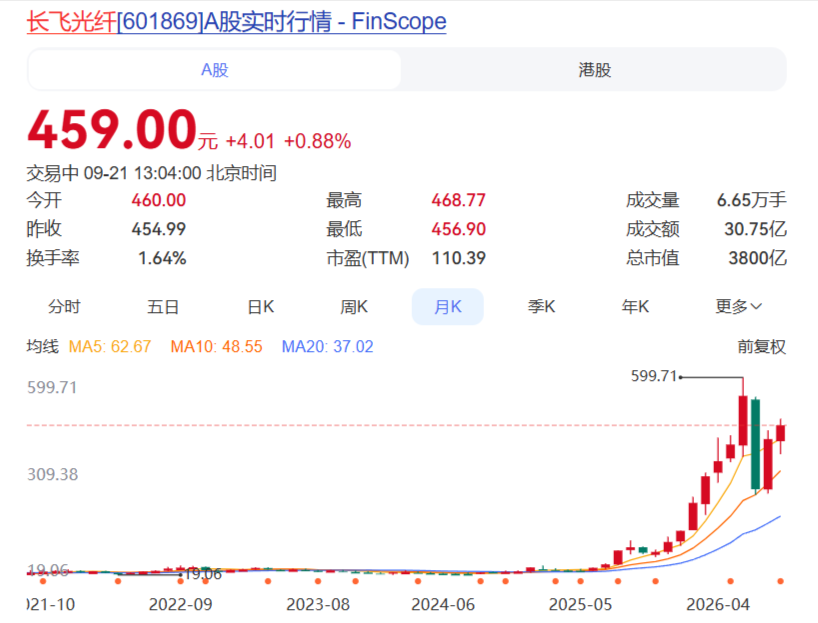The image size is (818, 623).
Task: Select the 分时 chart tab
Action: point(64,307)
